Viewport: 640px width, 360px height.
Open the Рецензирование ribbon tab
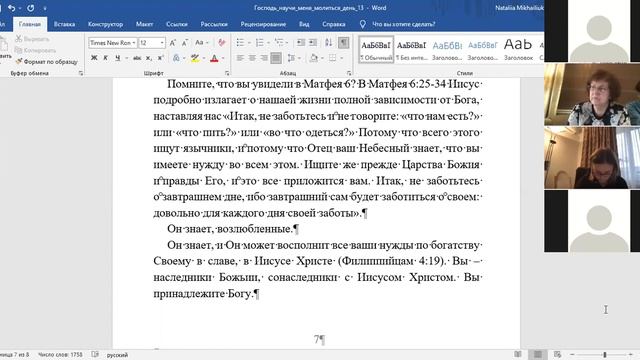click(263, 24)
